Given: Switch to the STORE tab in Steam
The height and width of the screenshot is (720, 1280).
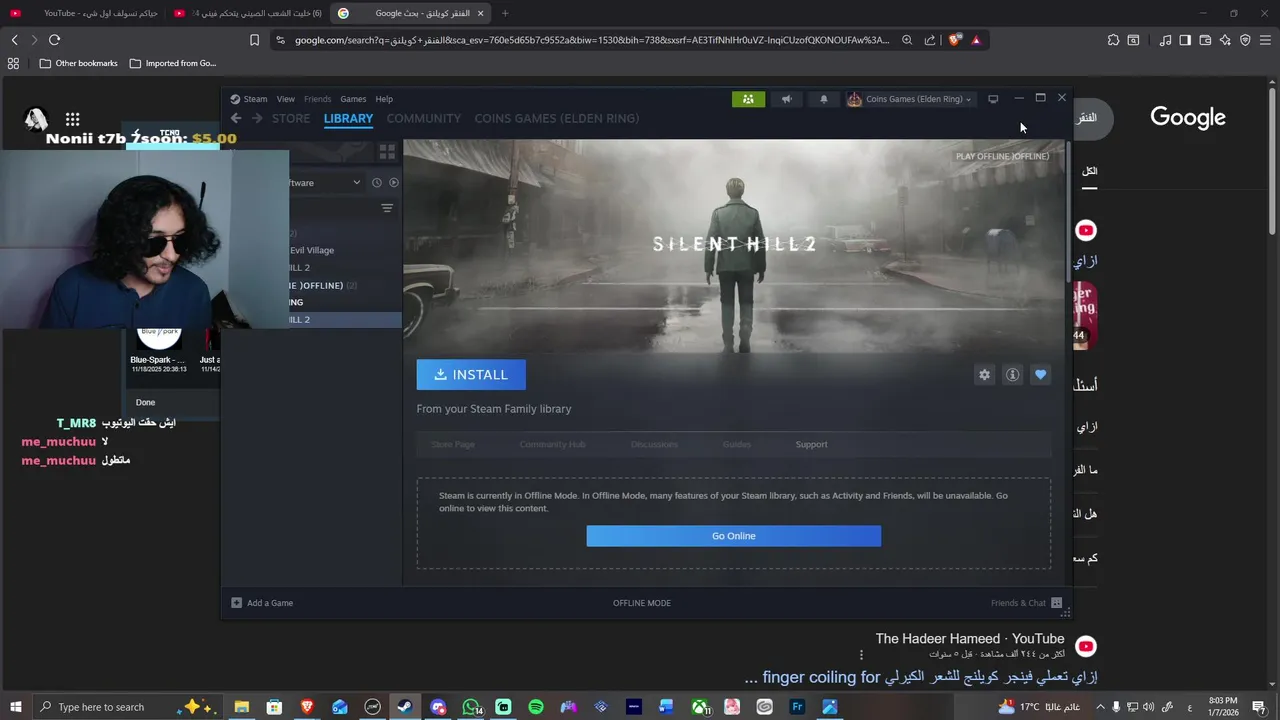Looking at the screenshot, I should [x=291, y=118].
